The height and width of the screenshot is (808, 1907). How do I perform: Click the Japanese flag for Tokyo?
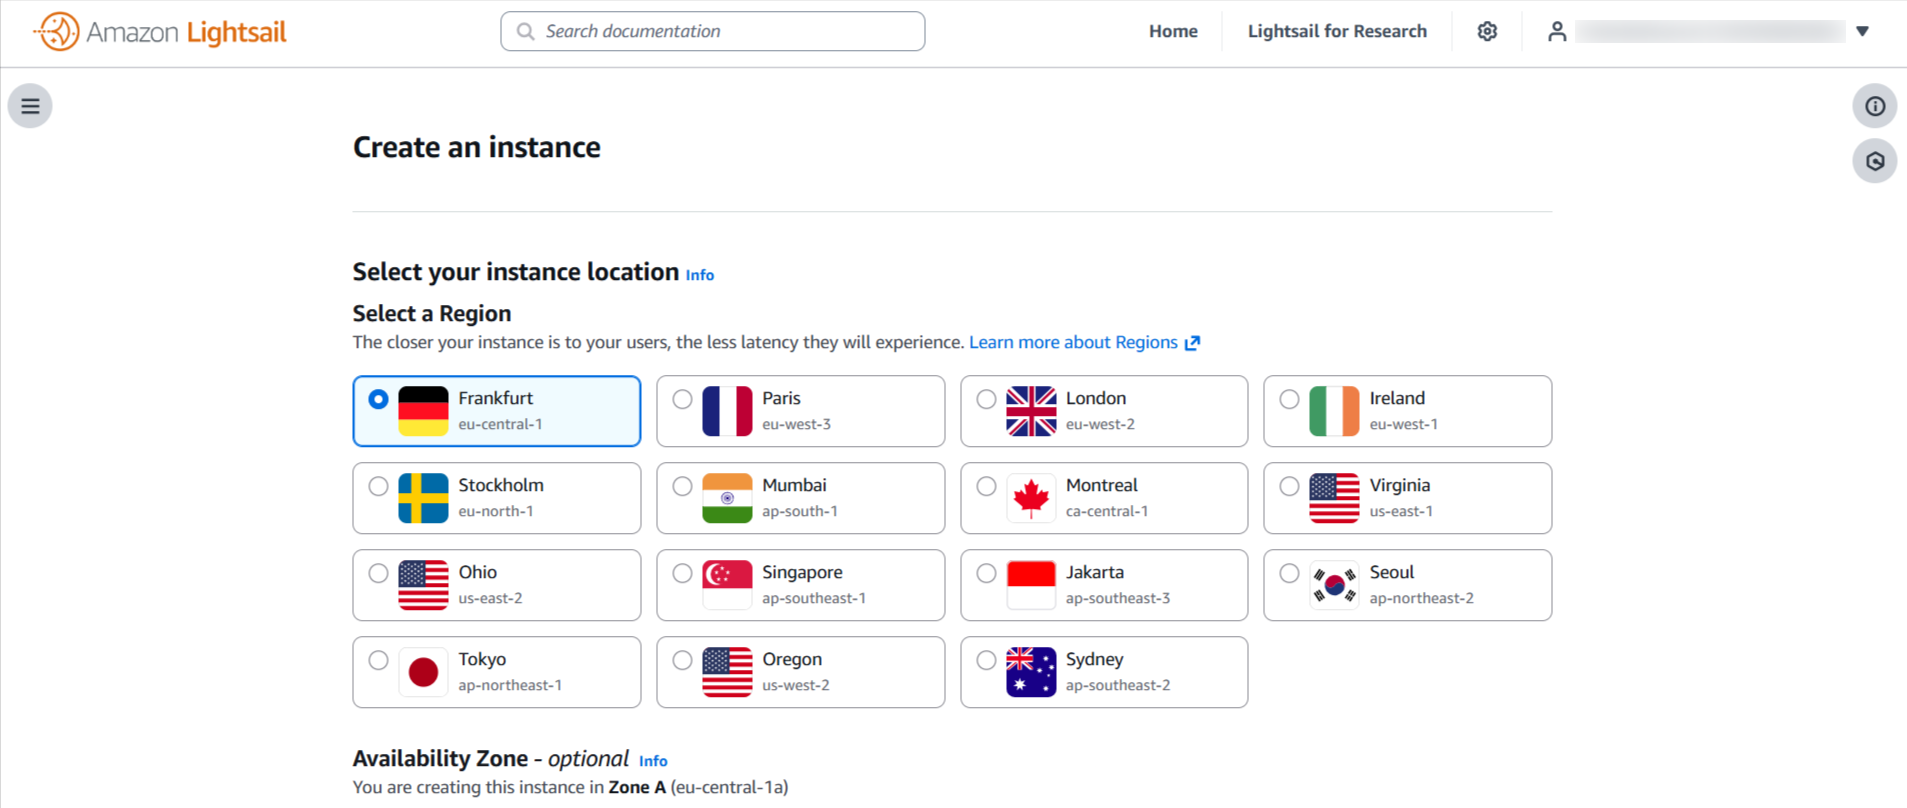(423, 672)
